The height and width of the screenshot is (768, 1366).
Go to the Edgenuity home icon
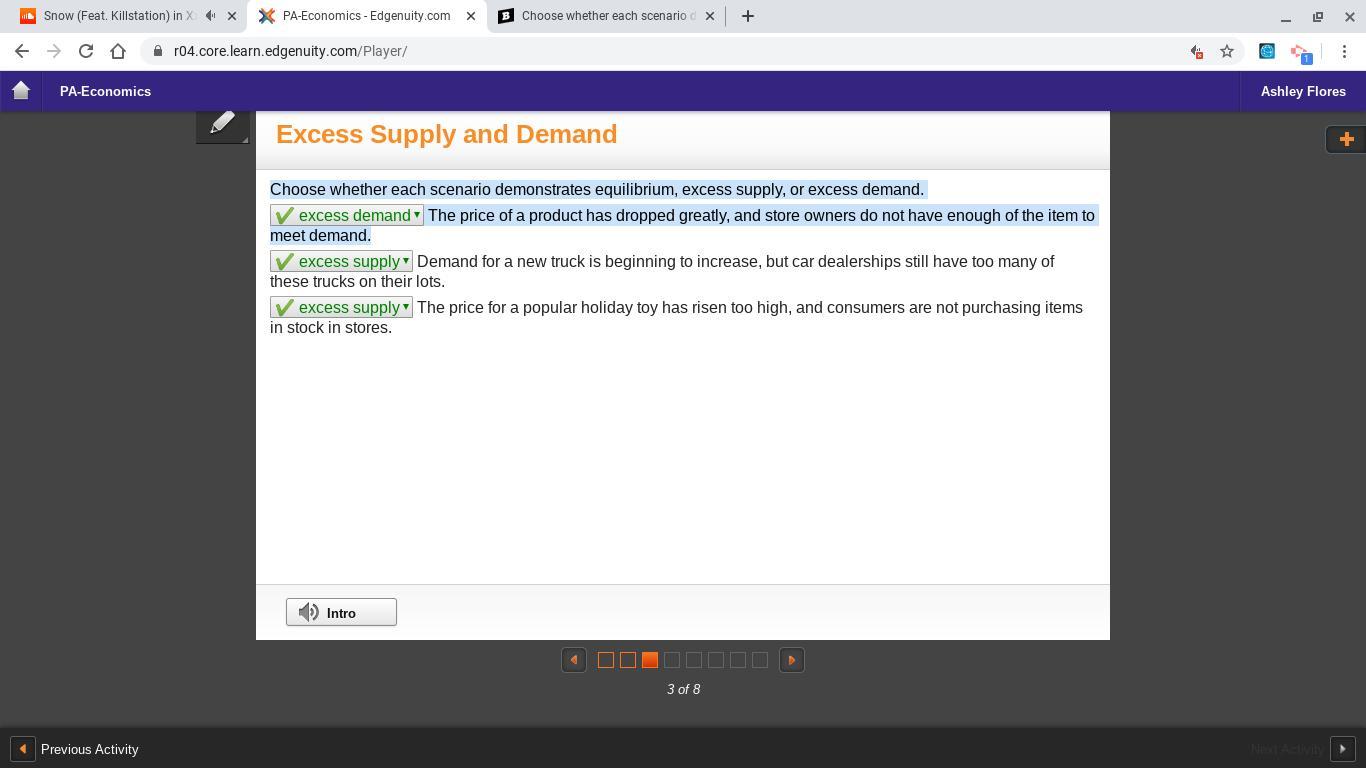point(21,91)
